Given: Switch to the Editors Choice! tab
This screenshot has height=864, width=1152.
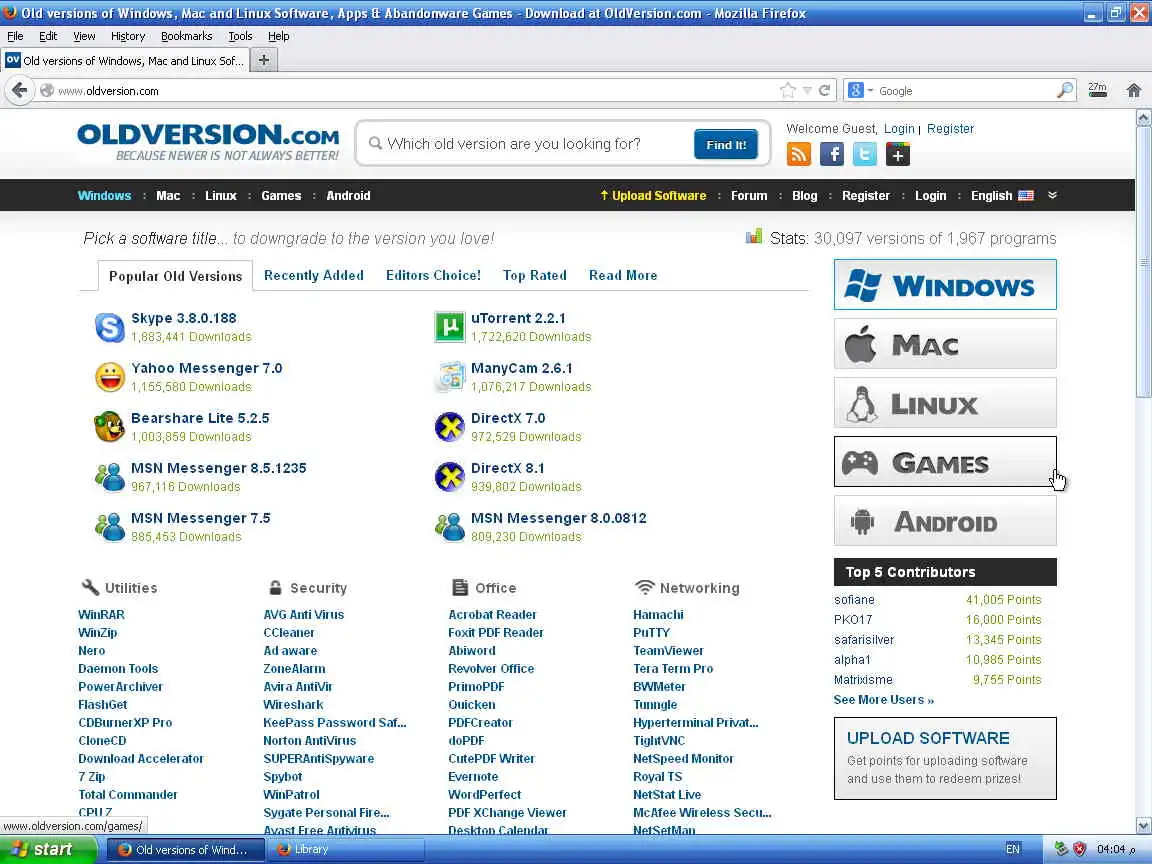Looking at the screenshot, I should tap(433, 276).
